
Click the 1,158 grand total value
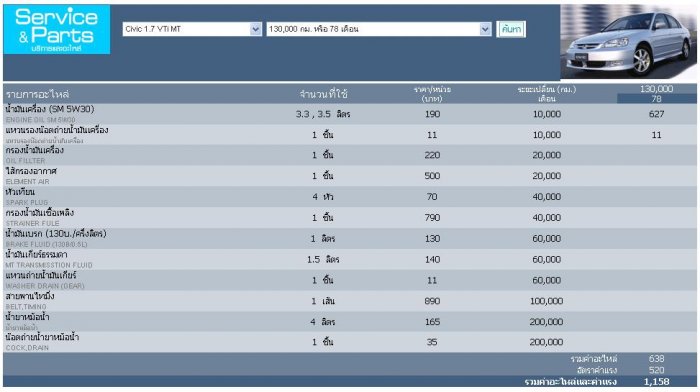656,382
